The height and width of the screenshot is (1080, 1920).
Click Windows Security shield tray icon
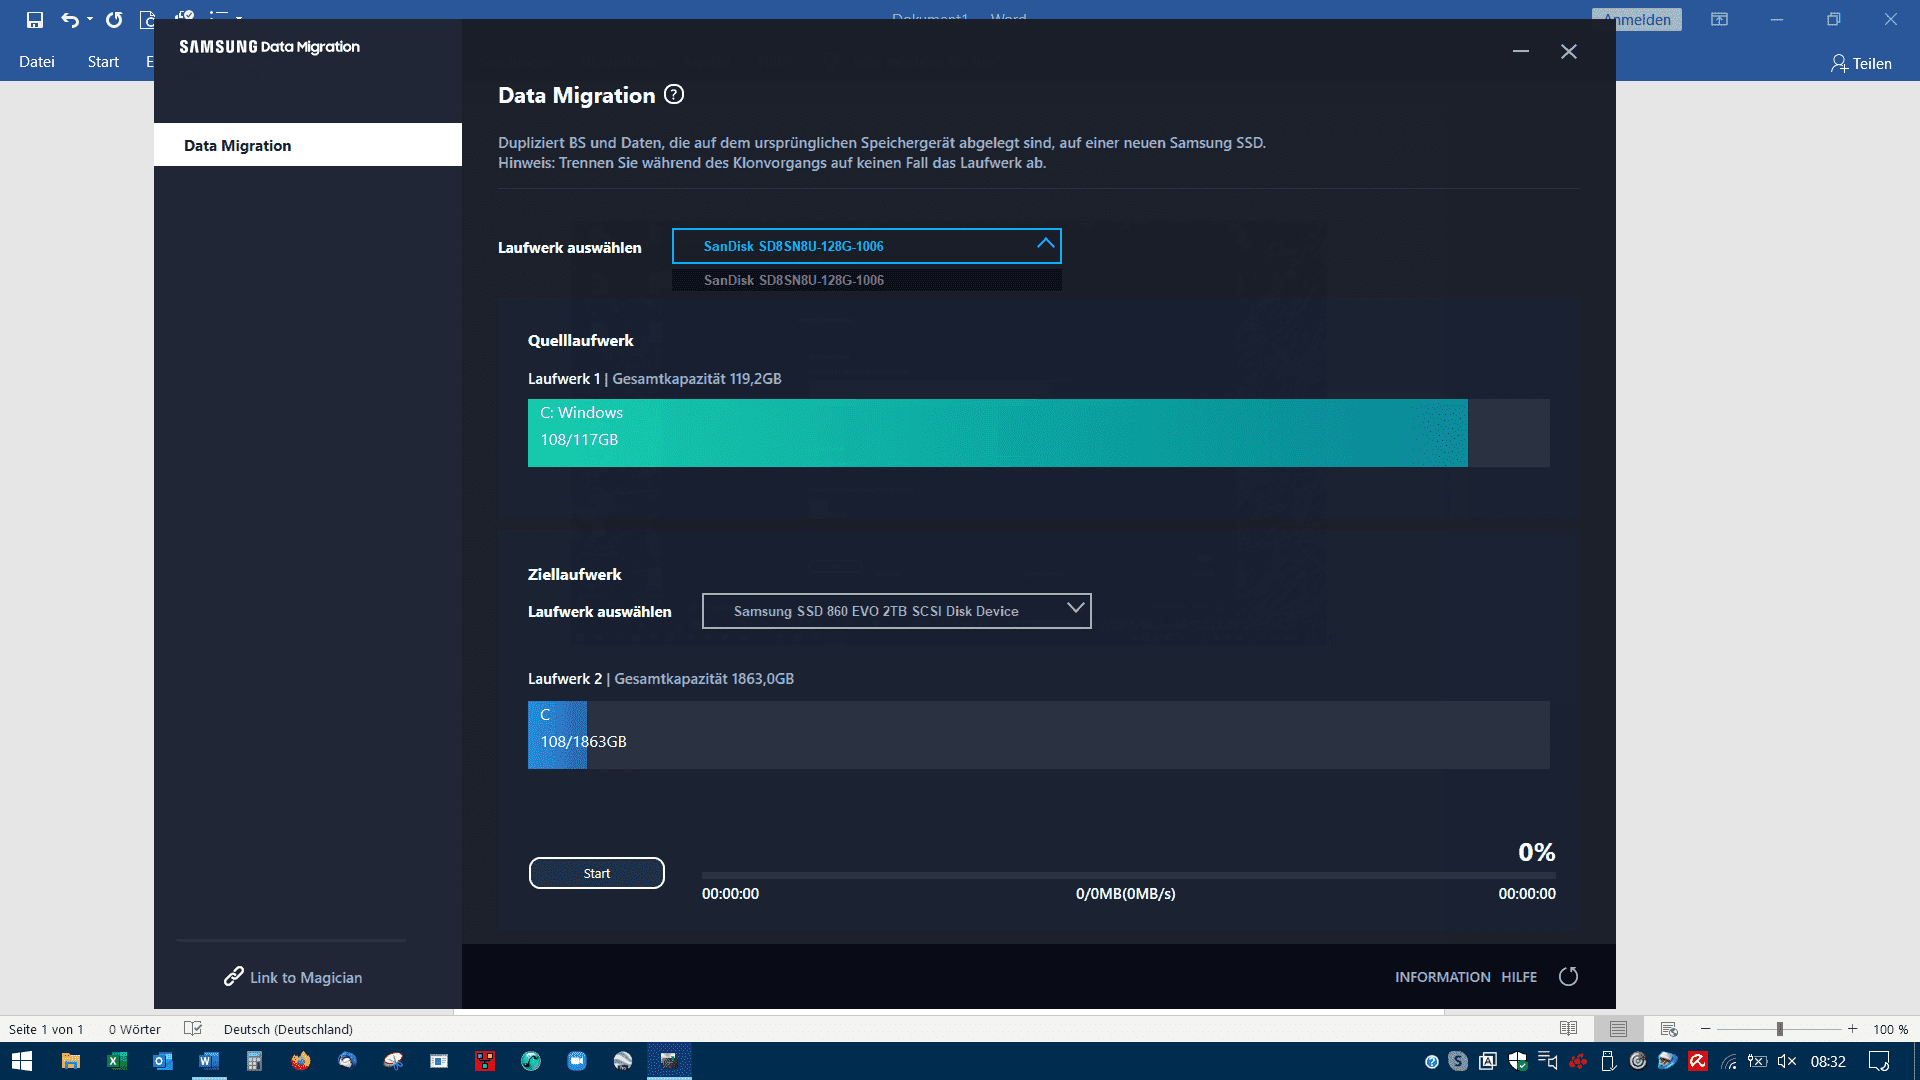tap(1517, 1061)
